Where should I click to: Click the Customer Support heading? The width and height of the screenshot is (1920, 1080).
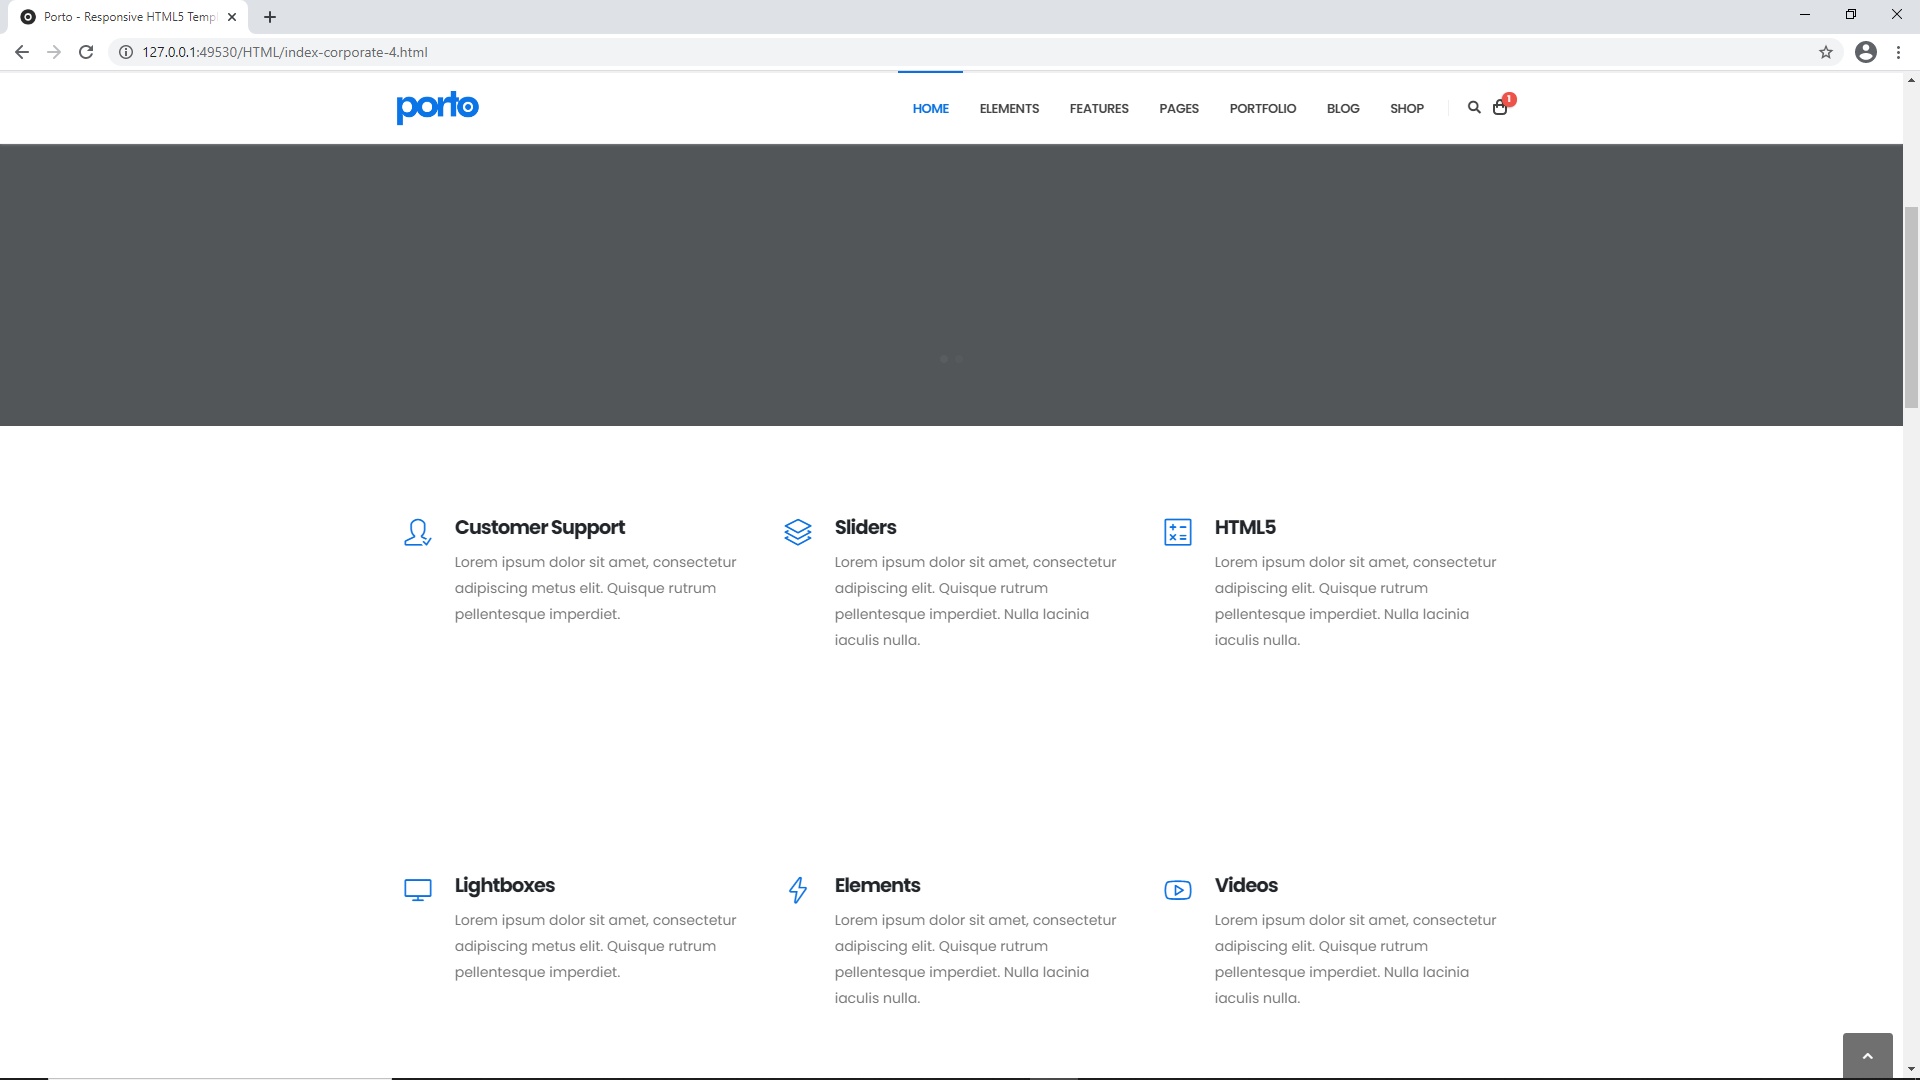(539, 527)
